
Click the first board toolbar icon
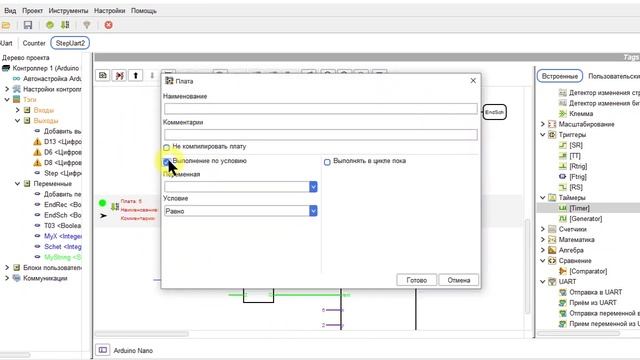click(x=103, y=76)
